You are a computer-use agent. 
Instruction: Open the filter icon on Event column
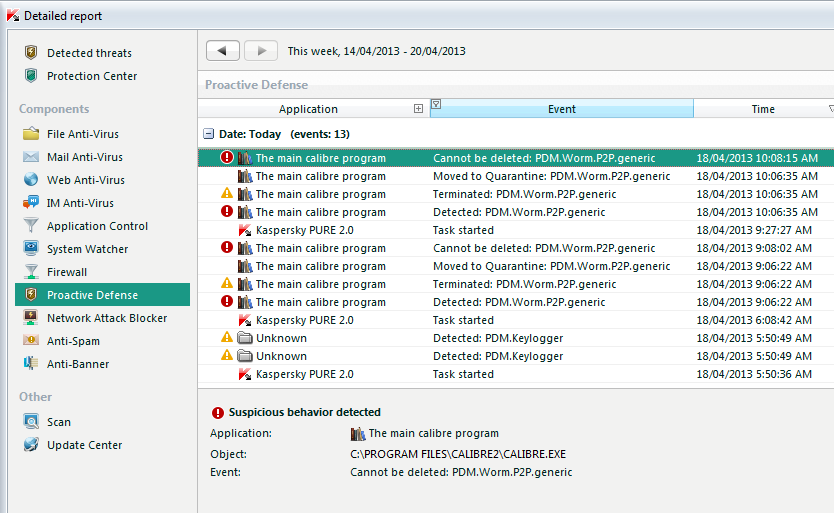[436, 104]
